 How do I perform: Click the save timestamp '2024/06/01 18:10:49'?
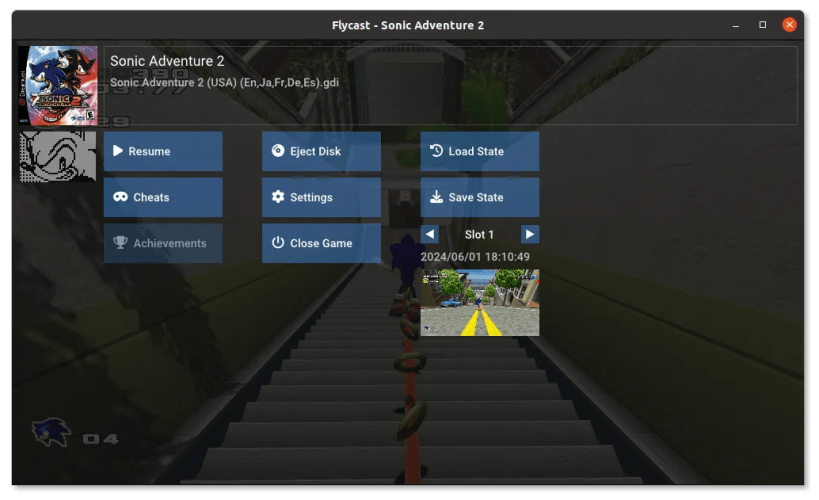475,257
